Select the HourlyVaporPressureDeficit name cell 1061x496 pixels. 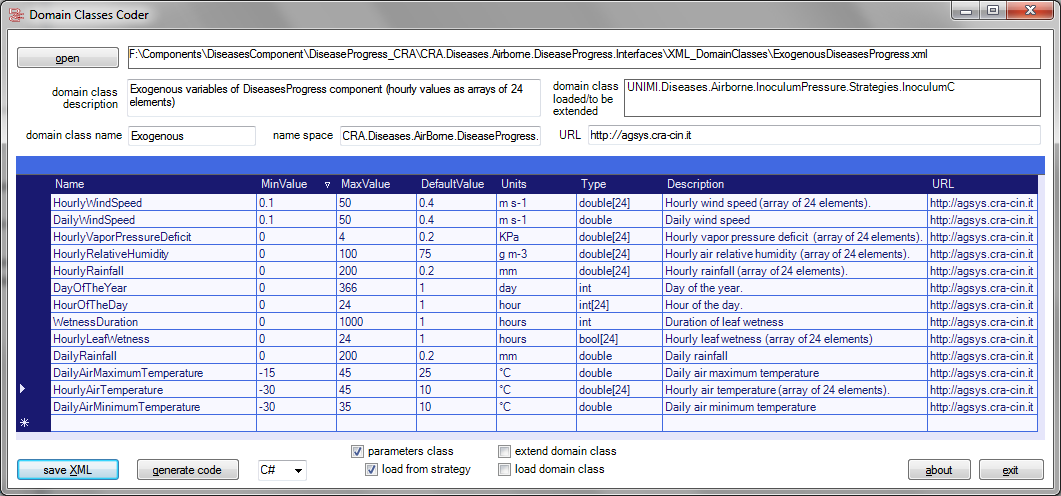pyautogui.click(x=154, y=237)
